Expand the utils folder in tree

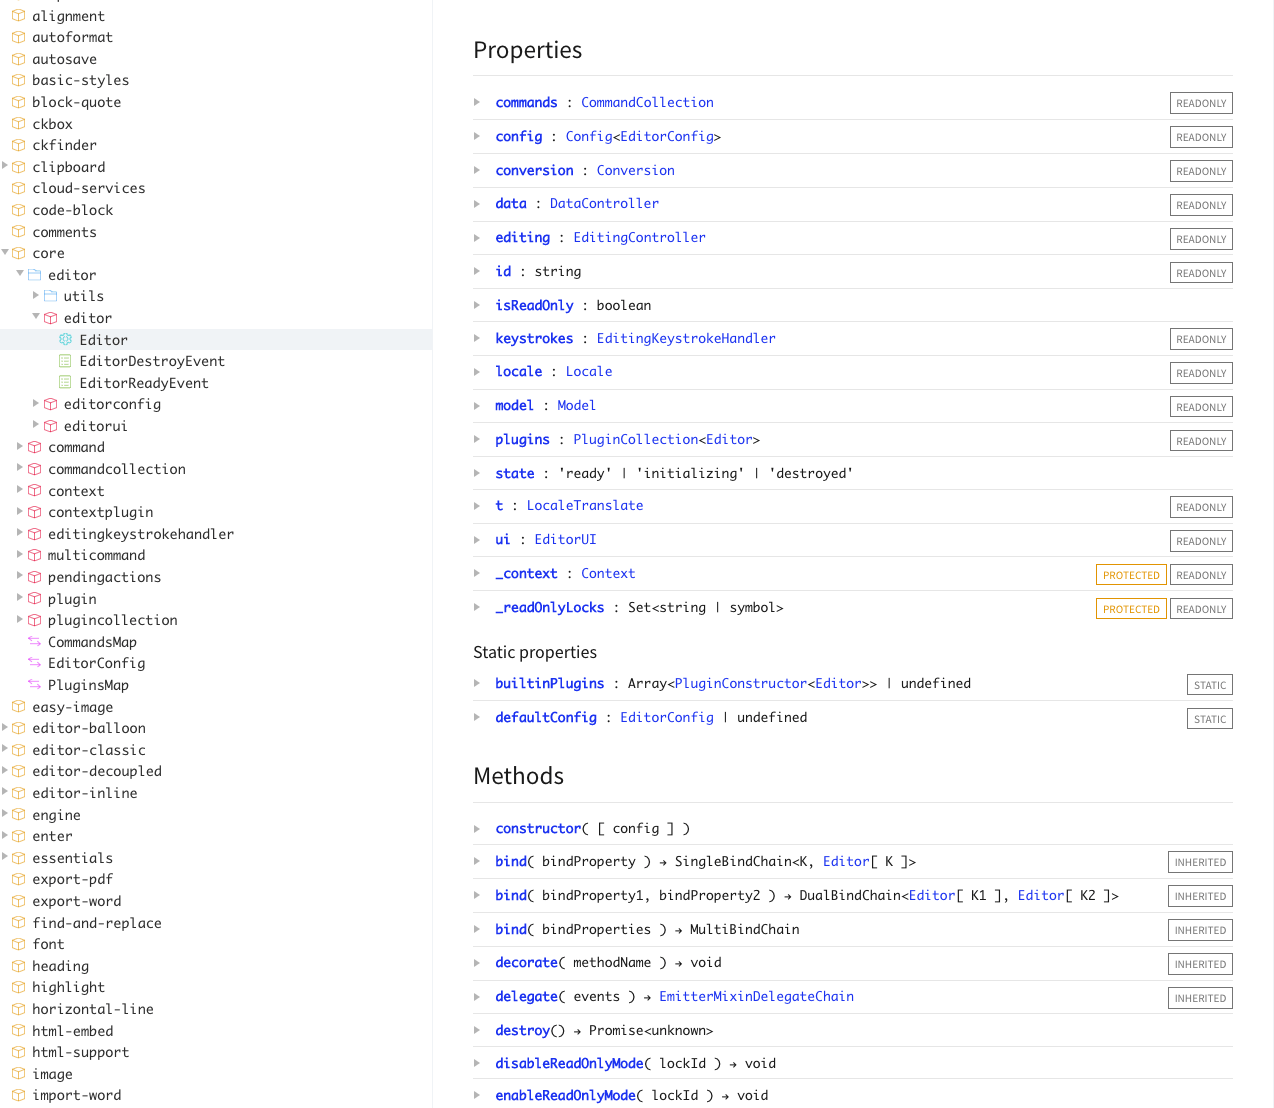click(x=36, y=295)
